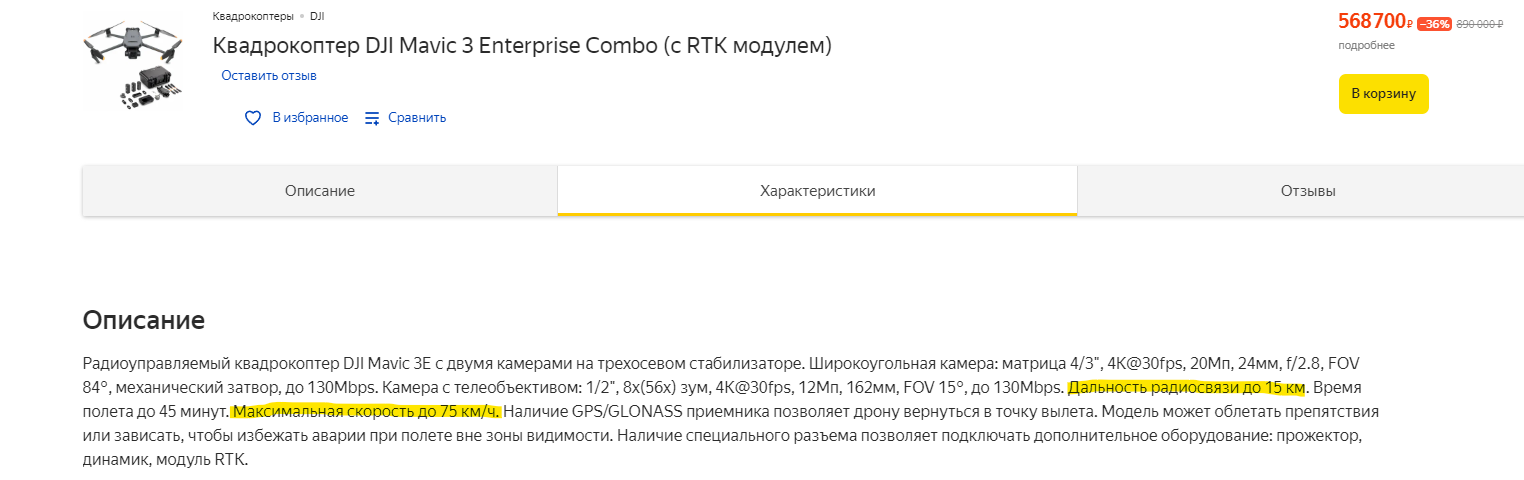
Task: Click the 'Сравнить' label
Action: pos(417,118)
